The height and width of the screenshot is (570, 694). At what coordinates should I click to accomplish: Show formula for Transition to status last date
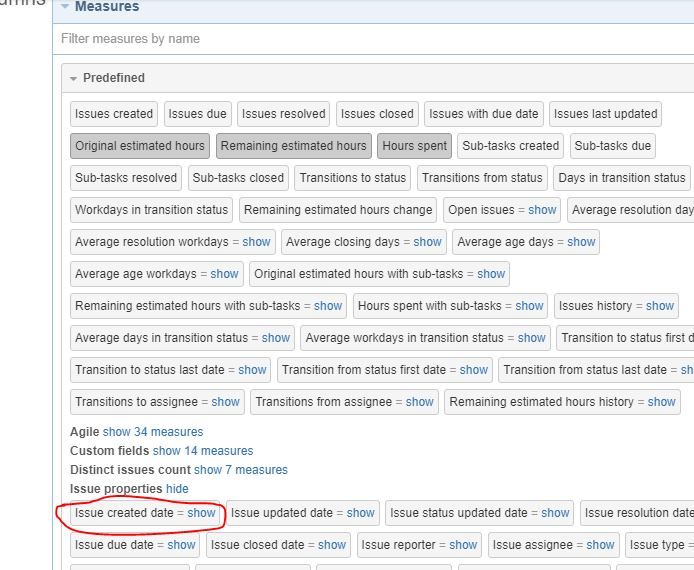point(252,370)
